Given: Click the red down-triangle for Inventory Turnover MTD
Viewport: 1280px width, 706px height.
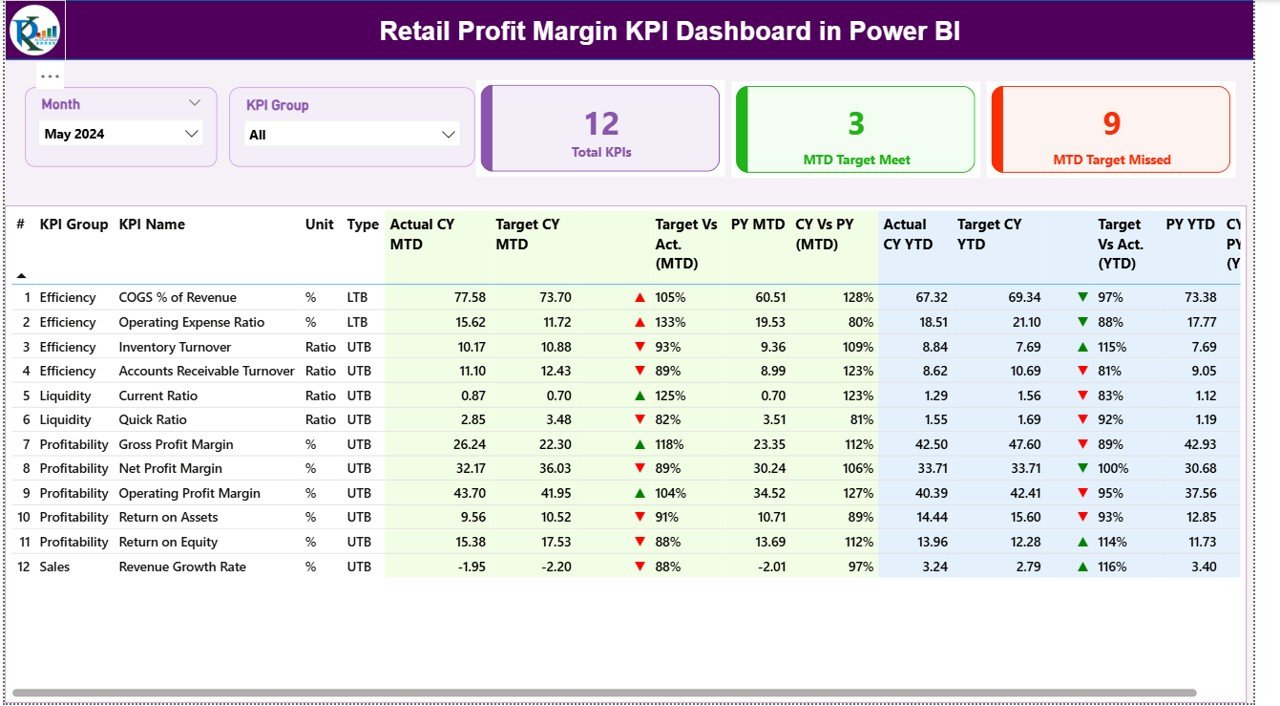Looking at the screenshot, I should (641, 346).
